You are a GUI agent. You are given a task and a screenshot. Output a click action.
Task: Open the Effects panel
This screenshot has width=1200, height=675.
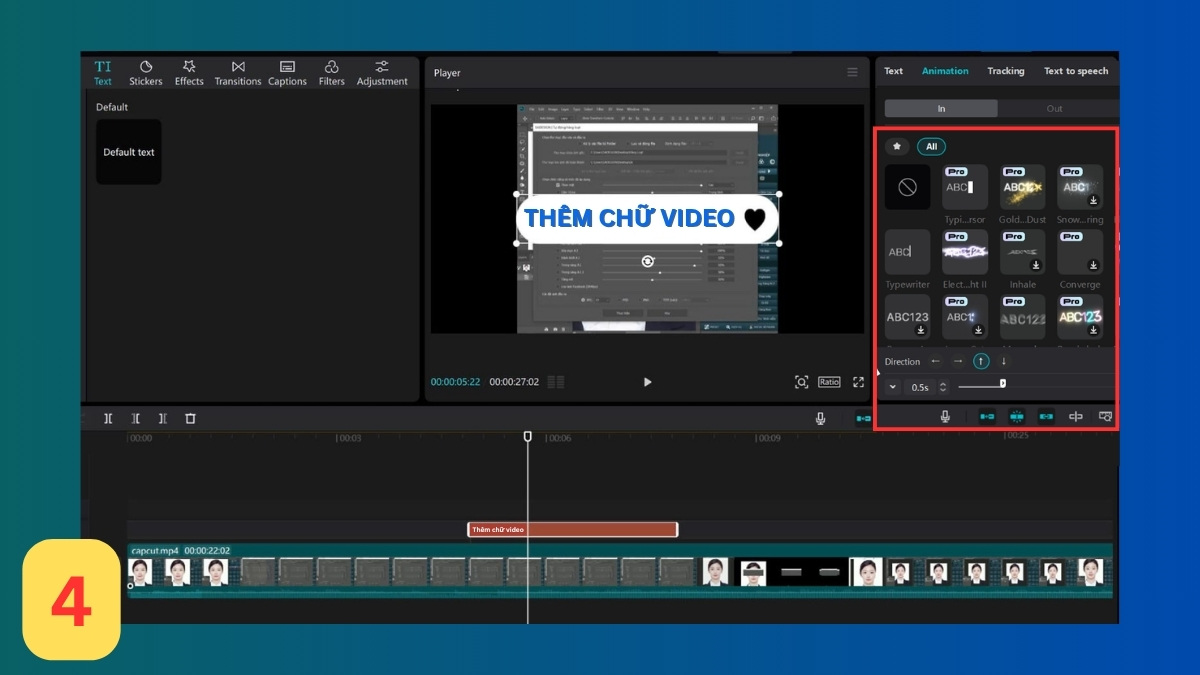click(189, 71)
